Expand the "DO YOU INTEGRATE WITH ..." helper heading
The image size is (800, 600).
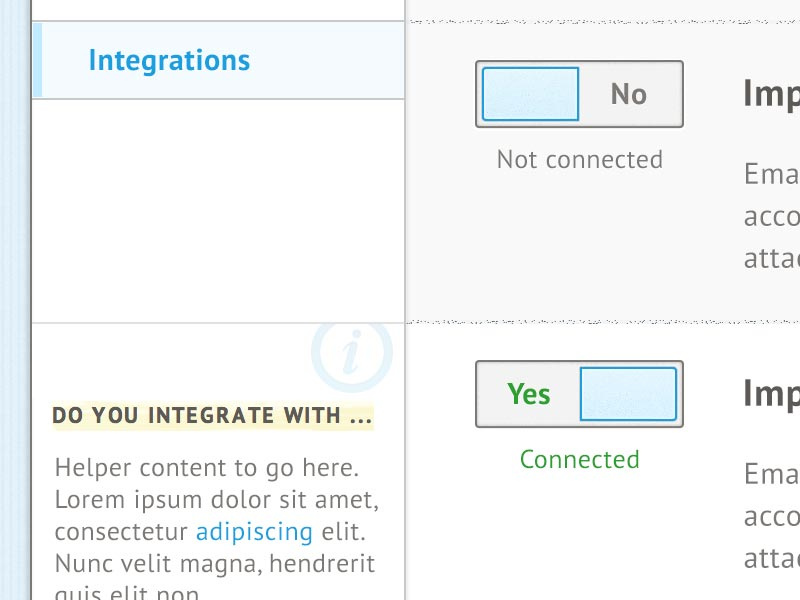[x=212, y=416]
